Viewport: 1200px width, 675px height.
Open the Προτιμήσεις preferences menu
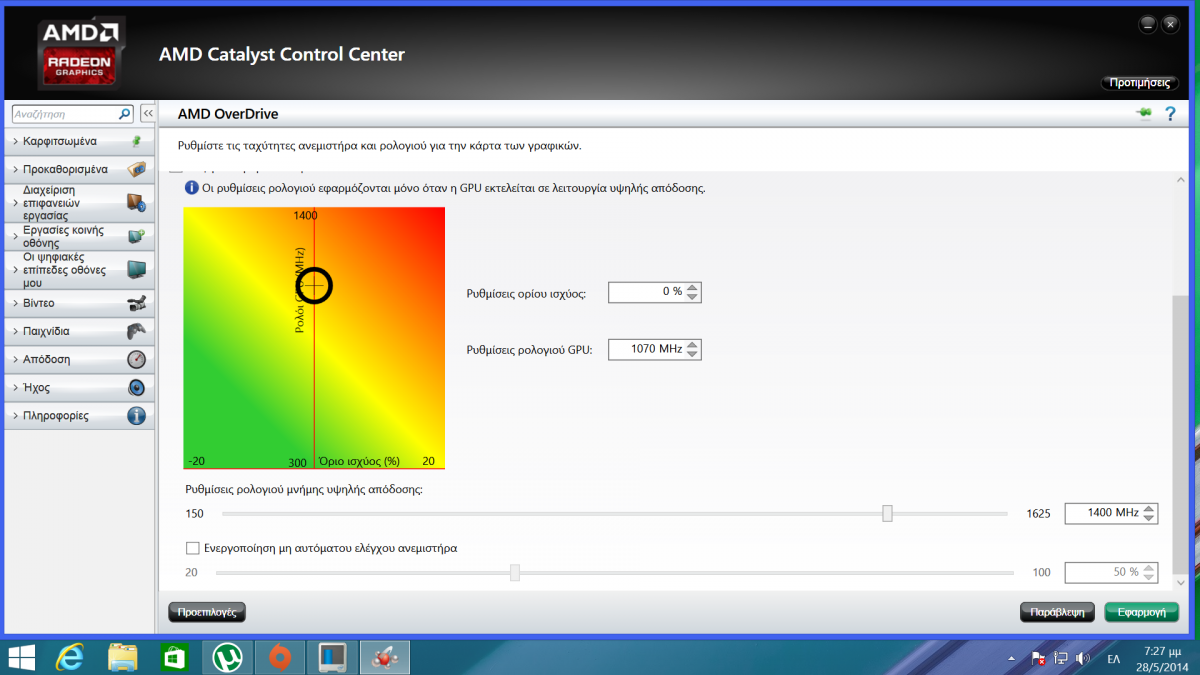tap(1139, 83)
